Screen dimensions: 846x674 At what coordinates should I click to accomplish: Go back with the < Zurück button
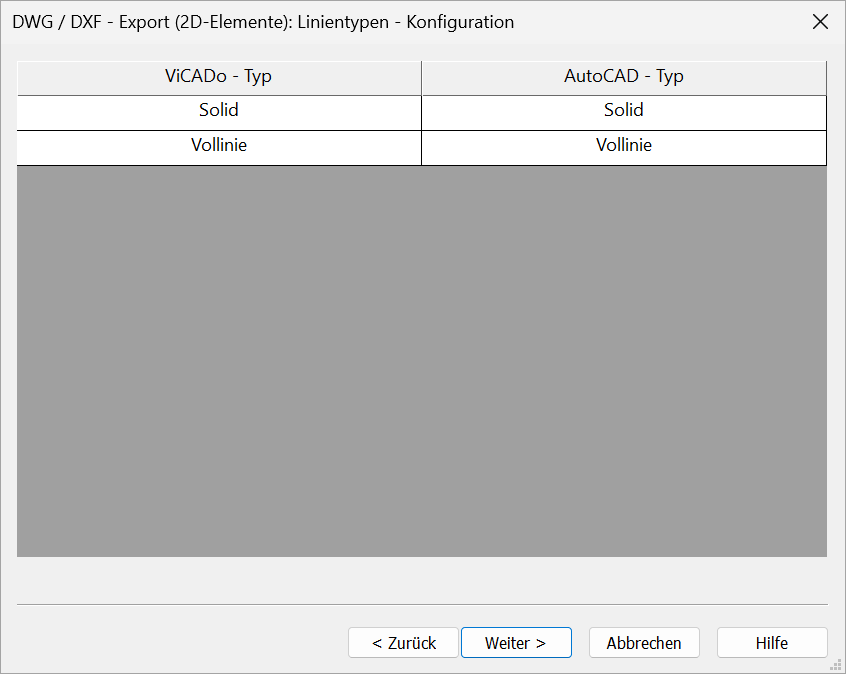[x=404, y=642]
